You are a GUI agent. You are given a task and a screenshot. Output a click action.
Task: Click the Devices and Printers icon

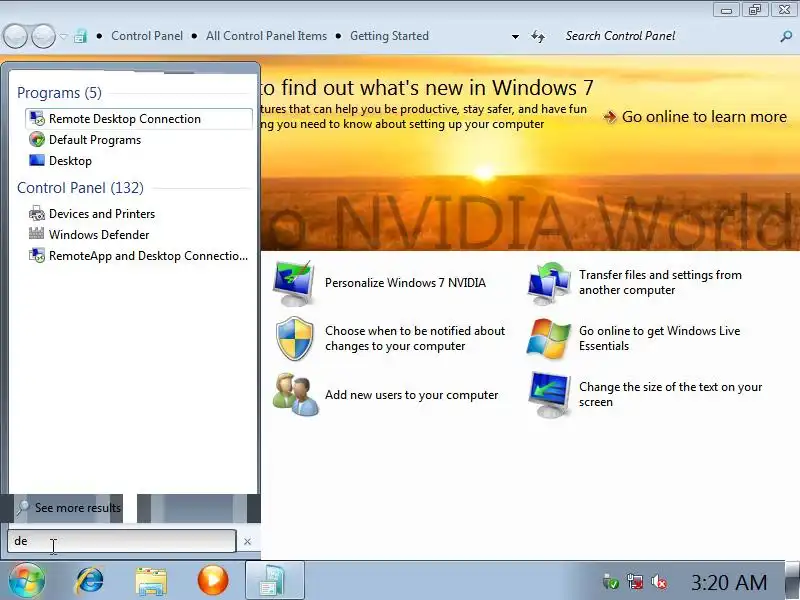point(37,213)
